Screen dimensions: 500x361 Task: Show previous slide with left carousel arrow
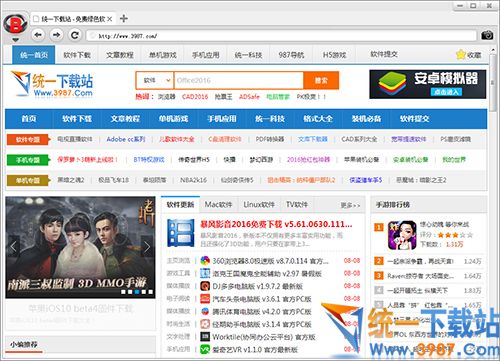13,247
